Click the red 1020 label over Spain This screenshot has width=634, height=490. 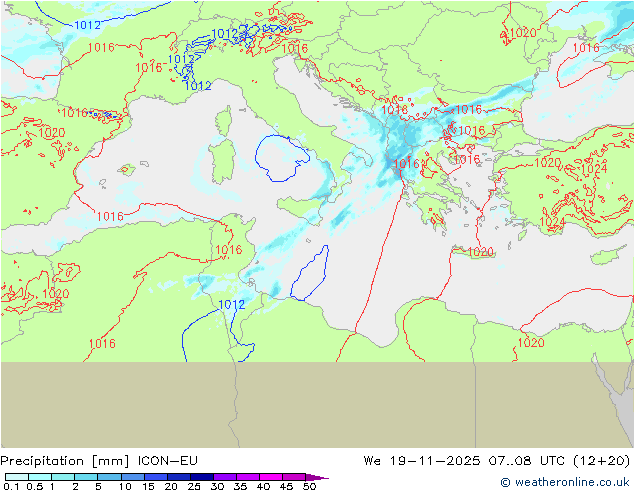[52, 132]
